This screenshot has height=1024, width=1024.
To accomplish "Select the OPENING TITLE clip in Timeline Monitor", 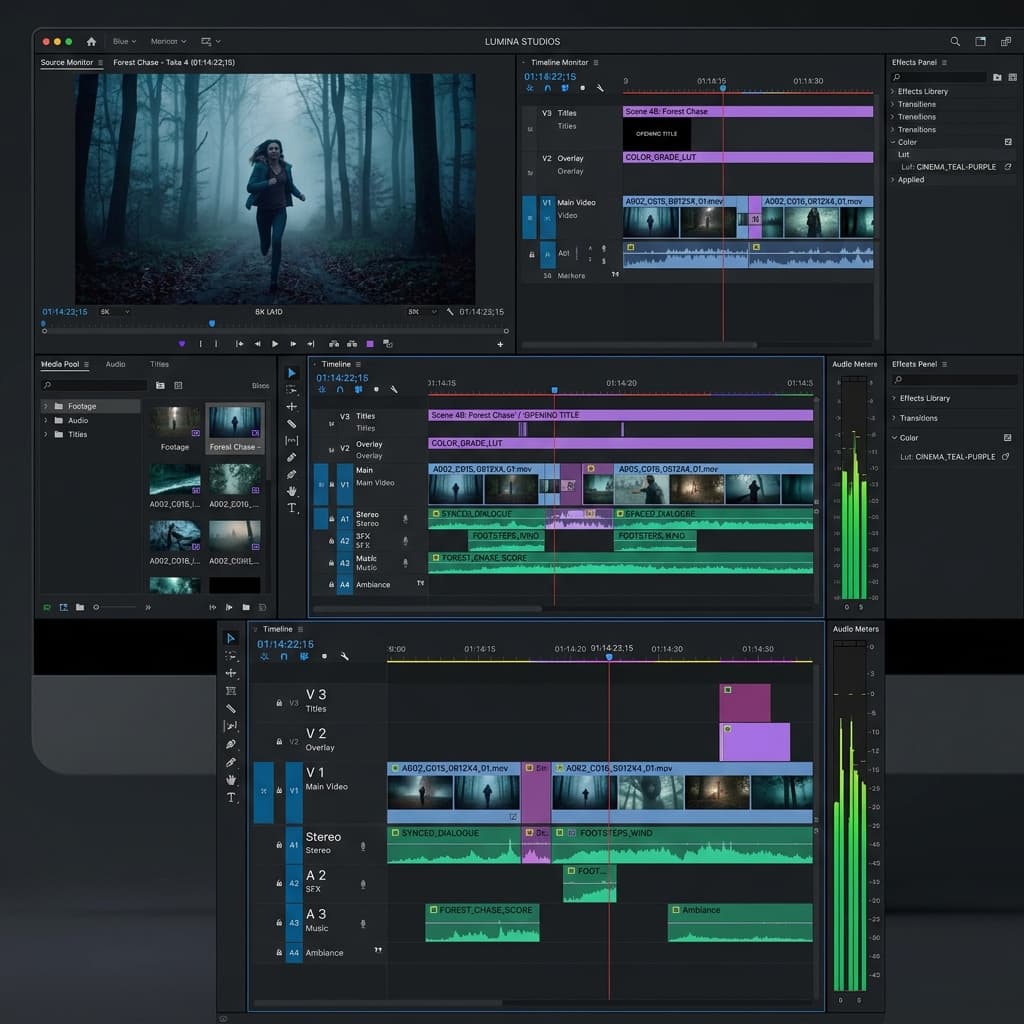I will [x=656, y=134].
